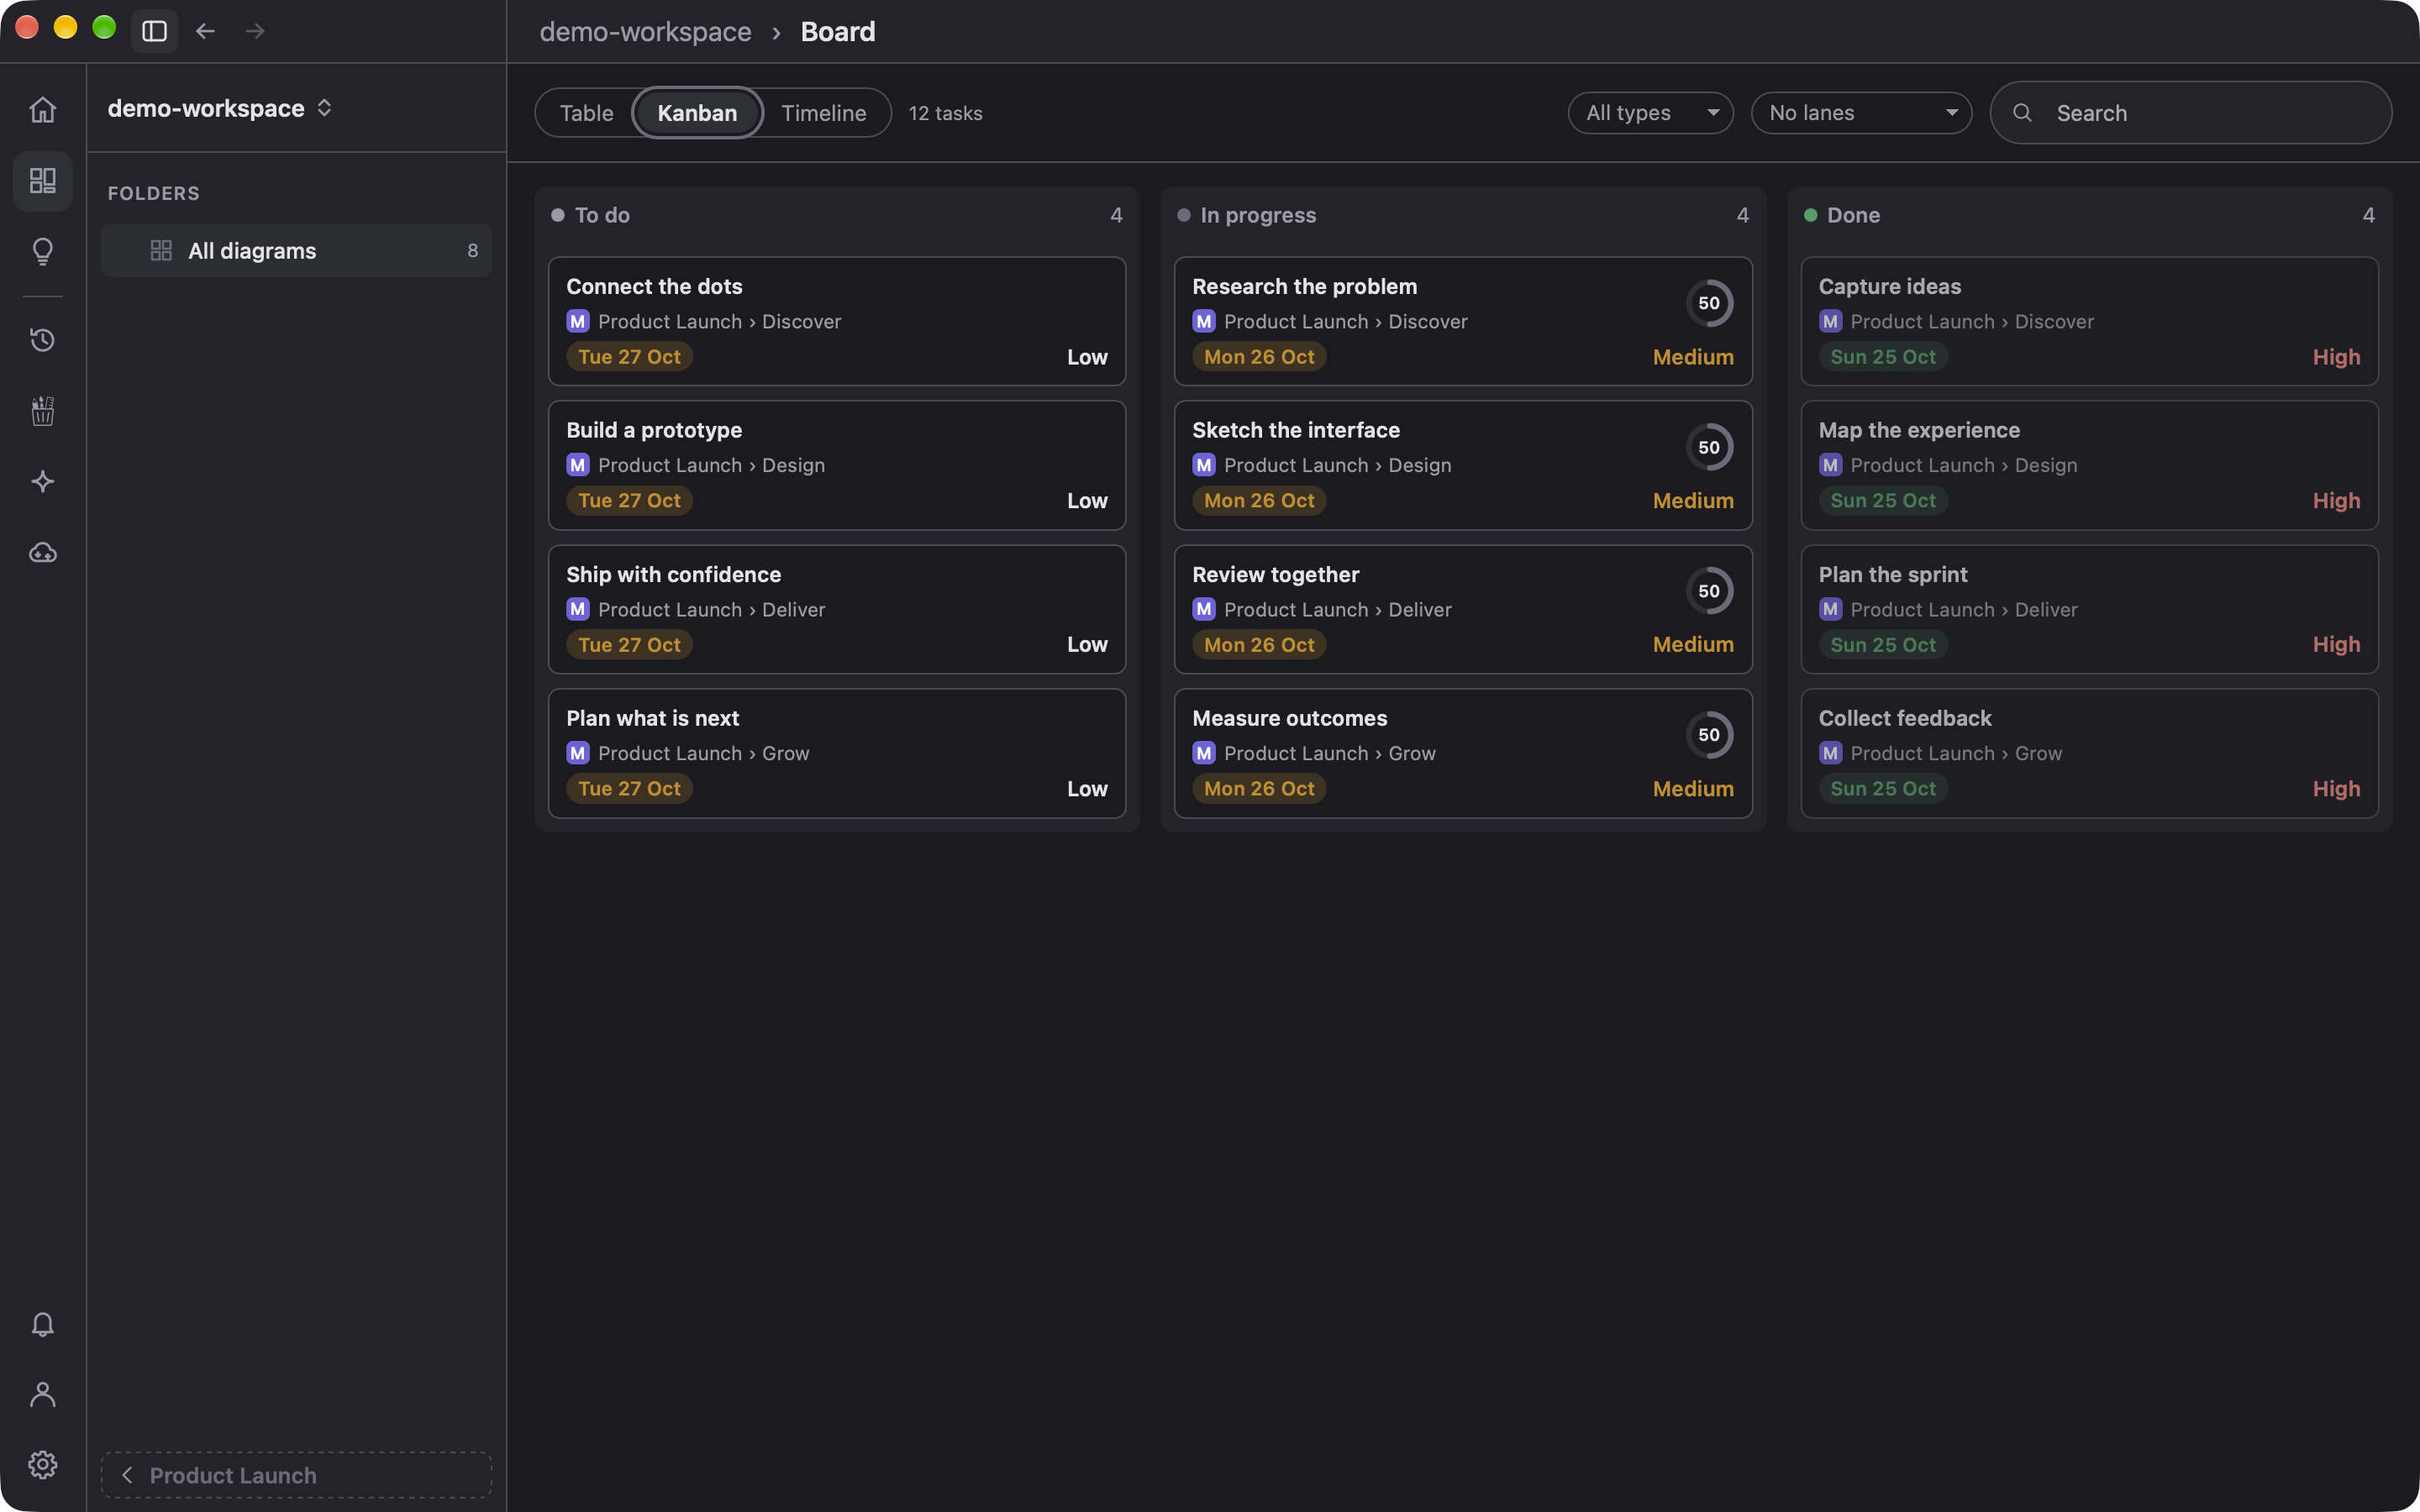Open the Sketch the interface card title

pos(1295,430)
